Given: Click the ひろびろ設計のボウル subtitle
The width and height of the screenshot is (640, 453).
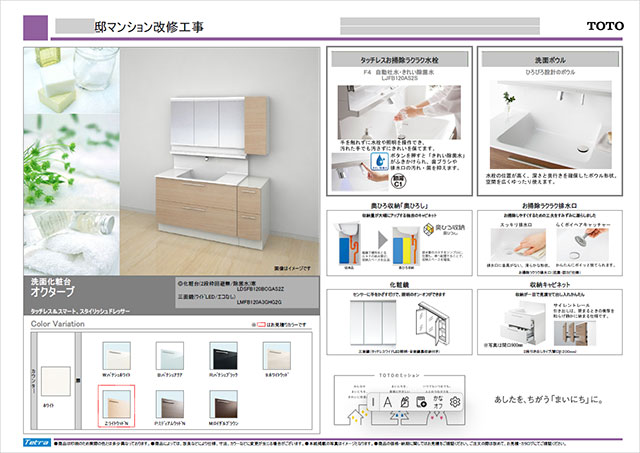Looking at the screenshot, I should (550, 72).
